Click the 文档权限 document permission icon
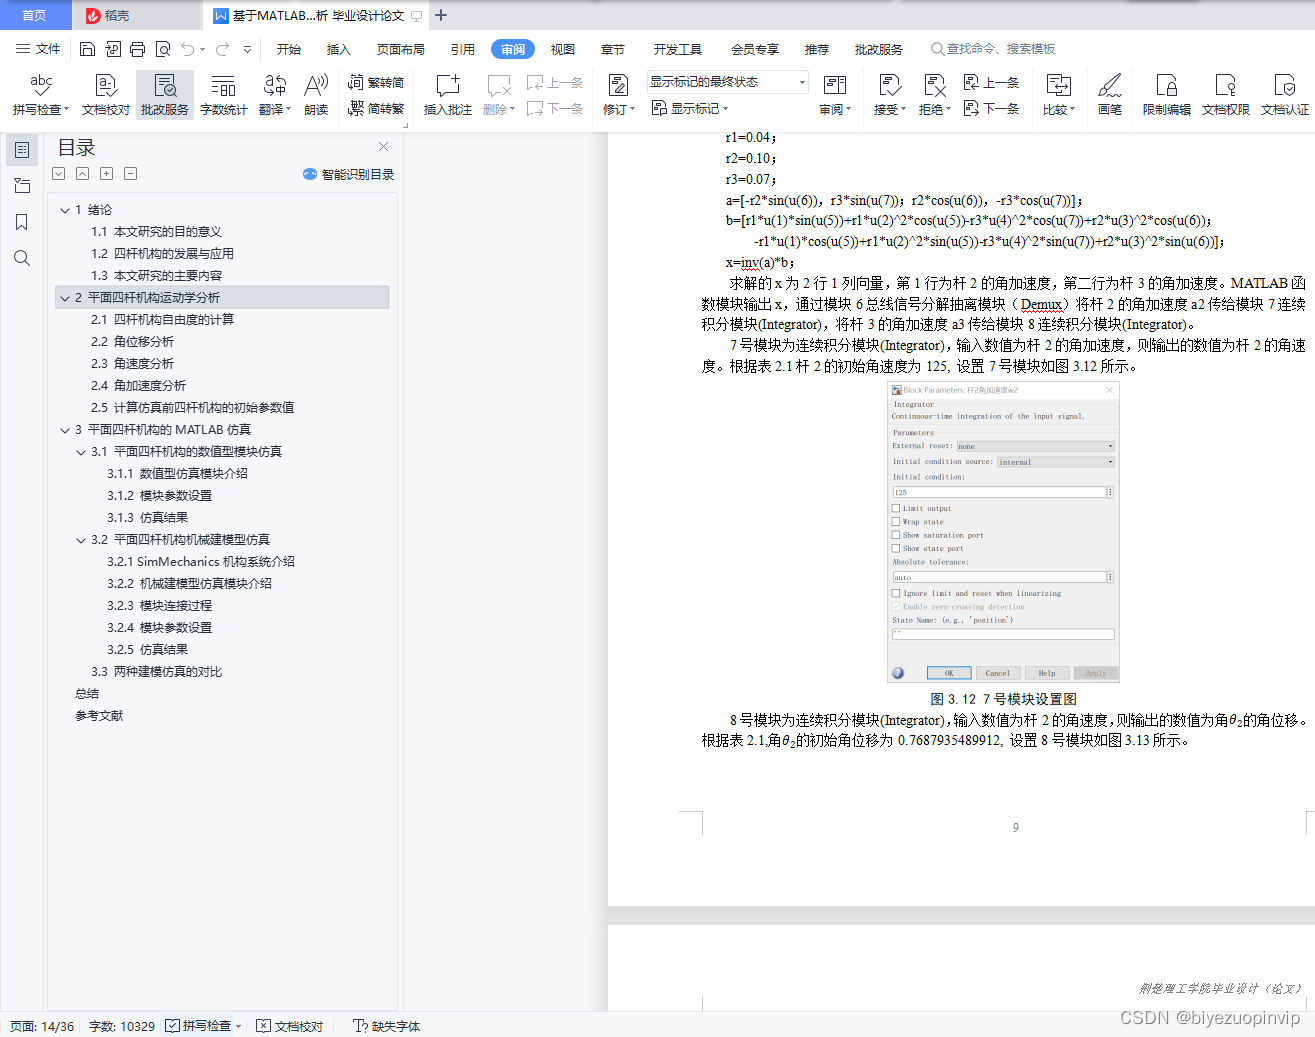The width and height of the screenshot is (1315, 1037). 1226,95
